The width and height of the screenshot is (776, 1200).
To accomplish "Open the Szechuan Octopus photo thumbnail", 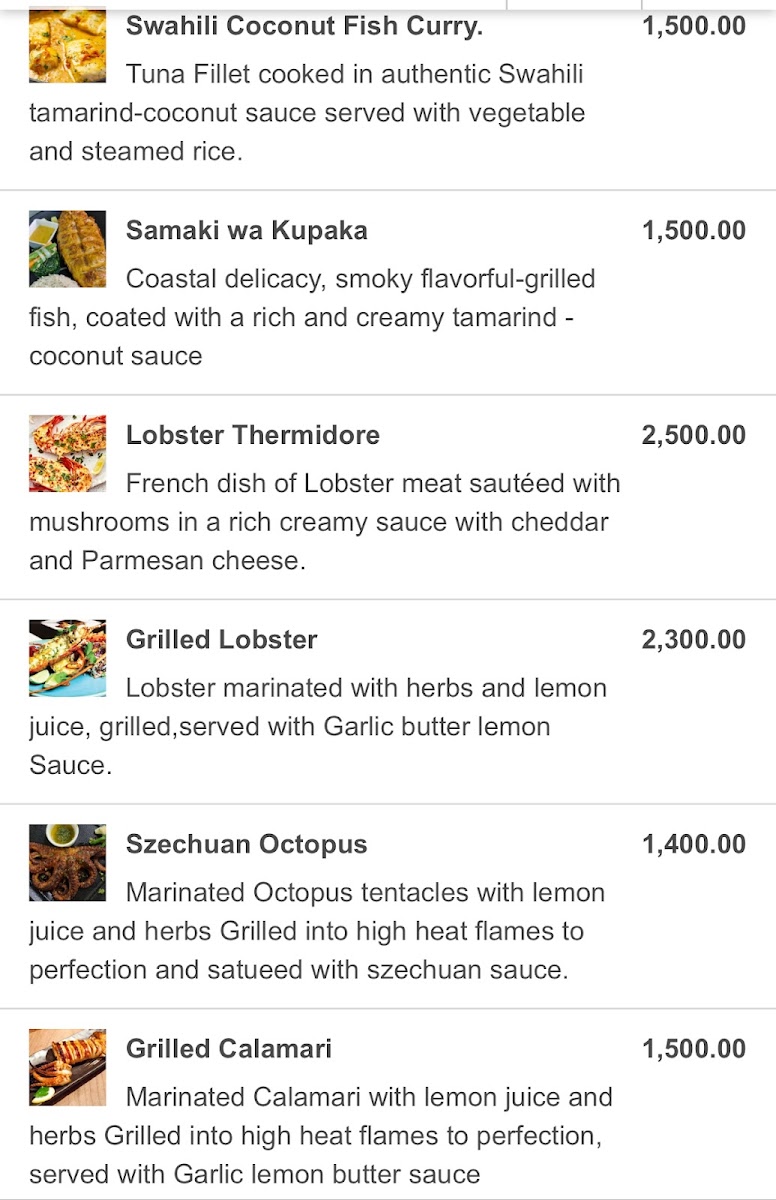I will tap(67, 862).
